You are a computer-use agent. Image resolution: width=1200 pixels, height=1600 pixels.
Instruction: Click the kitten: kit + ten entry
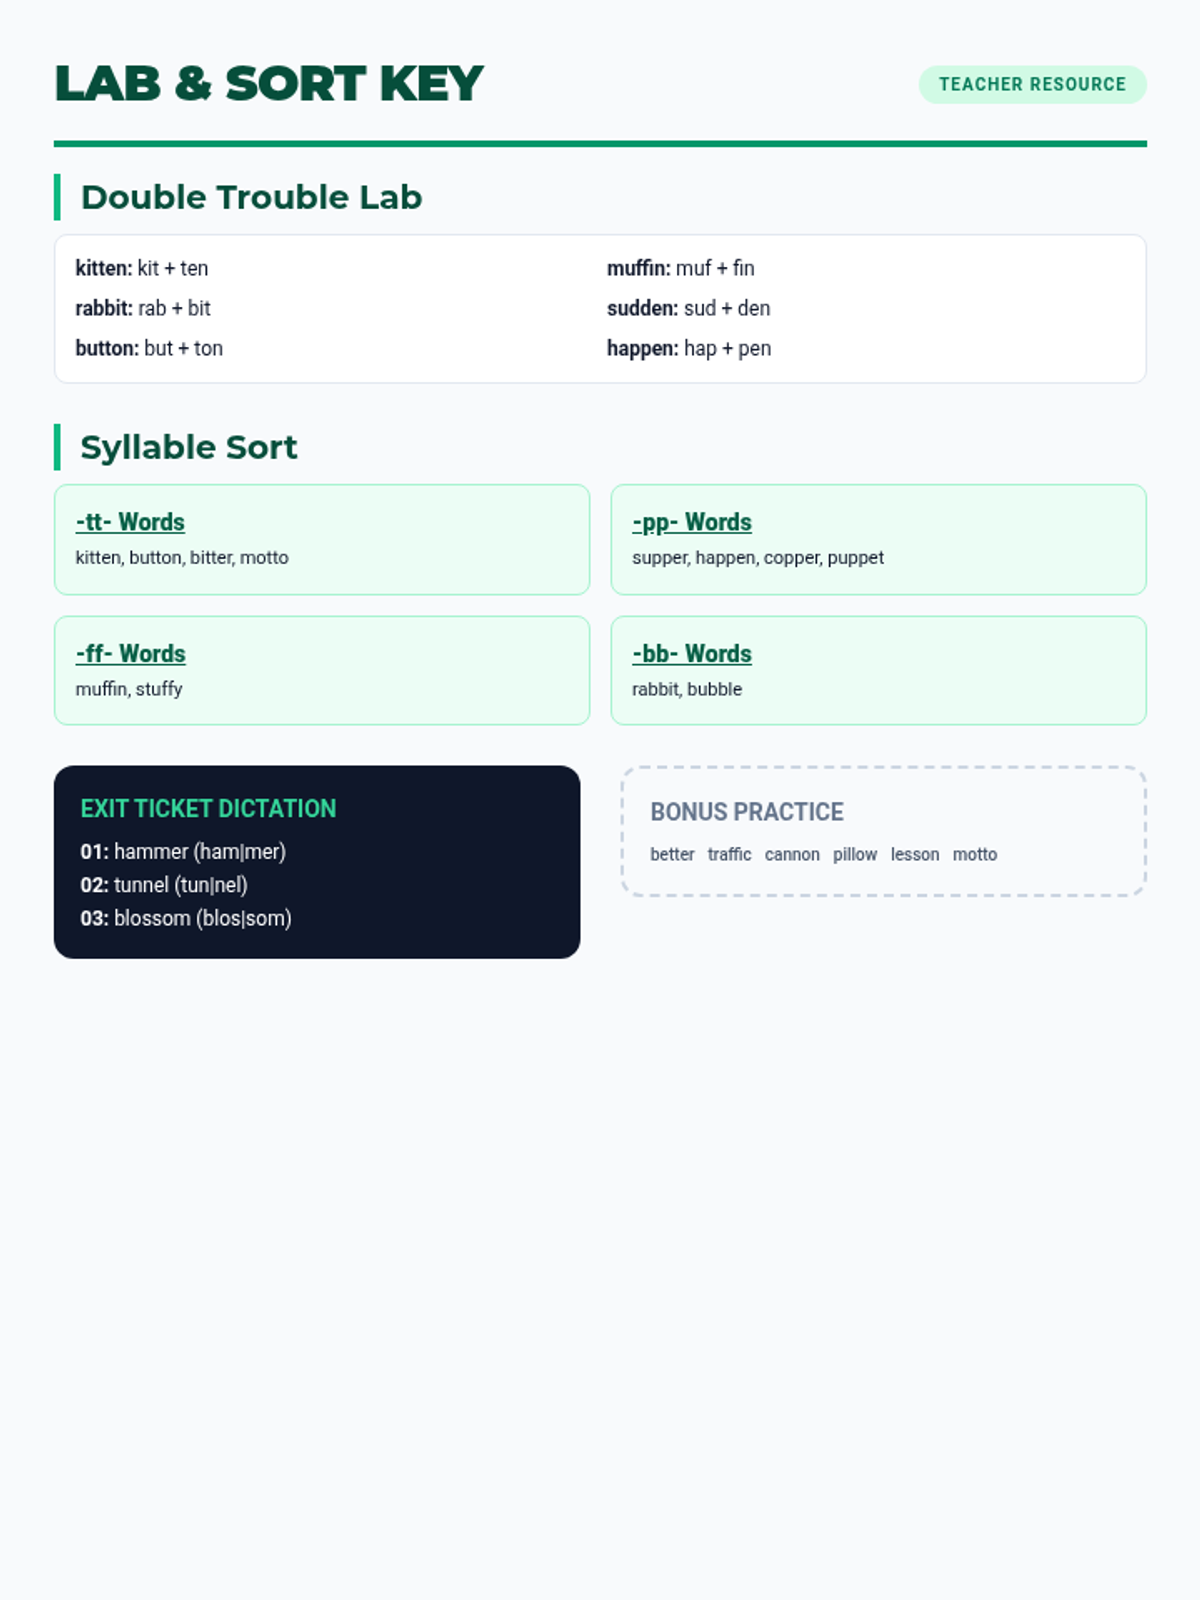142,268
